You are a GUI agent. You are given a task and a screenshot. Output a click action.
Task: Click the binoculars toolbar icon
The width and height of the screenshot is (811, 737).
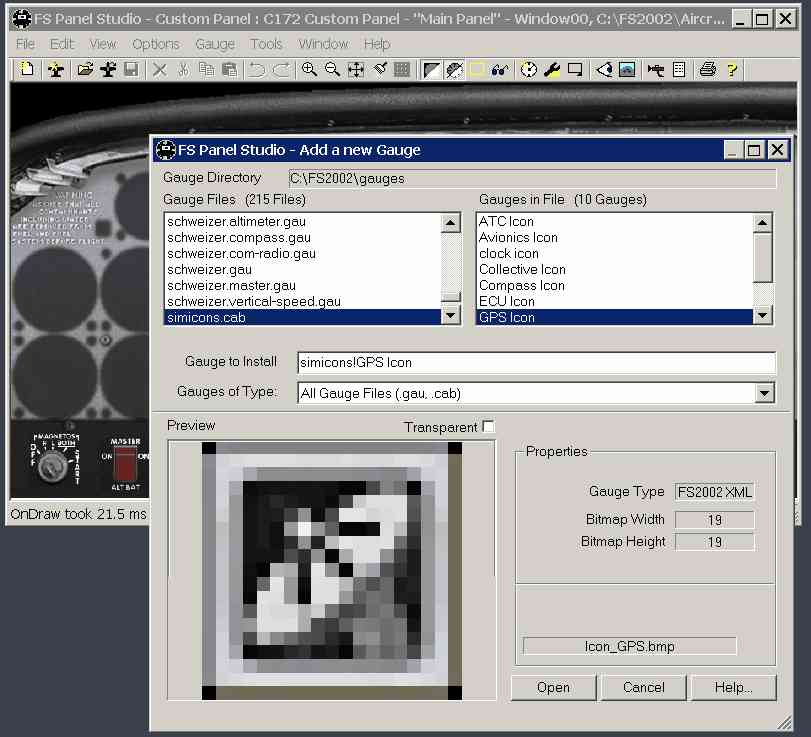(x=500, y=69)
